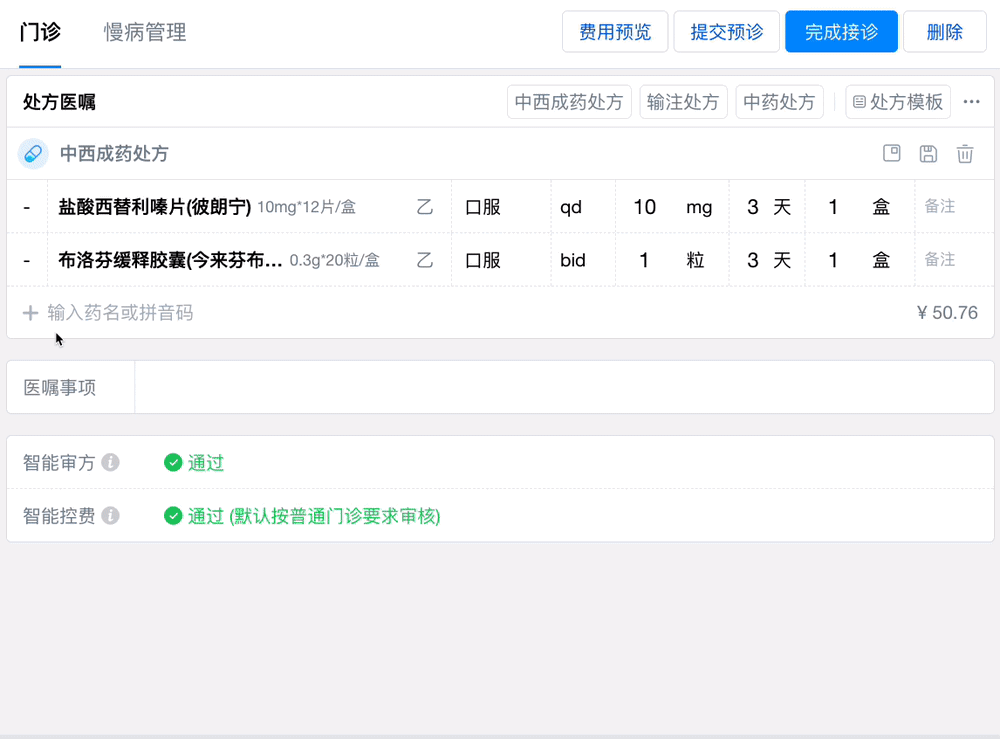Click the save prescription floppy disk icon
The image size is (1000, 739).
click(928, 153)
